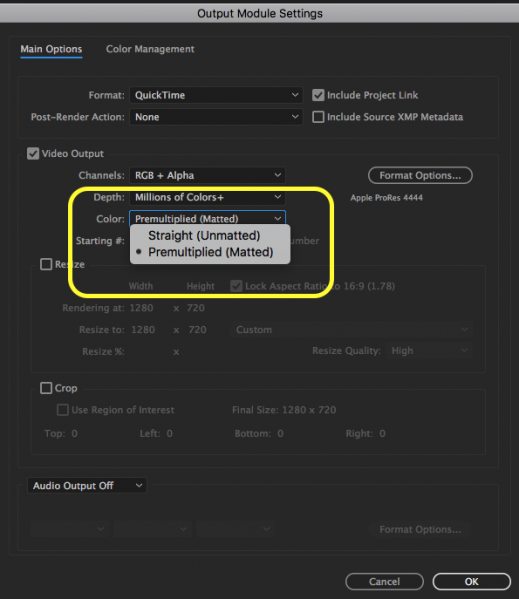Click the OK button
Screen dimensions: 519x599
(471, 581)
